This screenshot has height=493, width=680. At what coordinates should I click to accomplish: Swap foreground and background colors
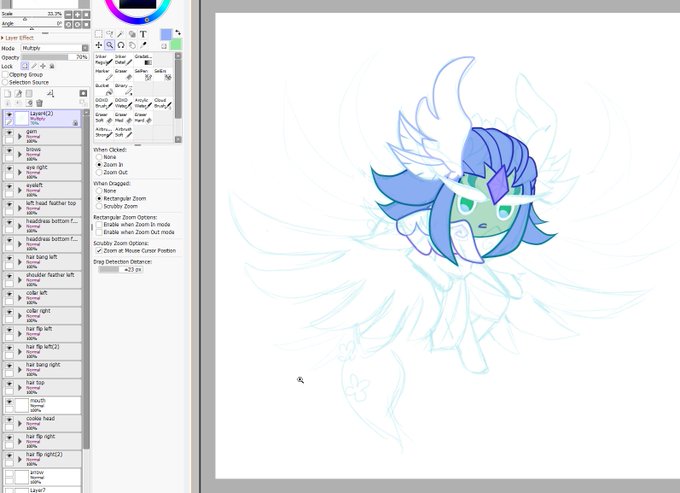coord(177,33)
